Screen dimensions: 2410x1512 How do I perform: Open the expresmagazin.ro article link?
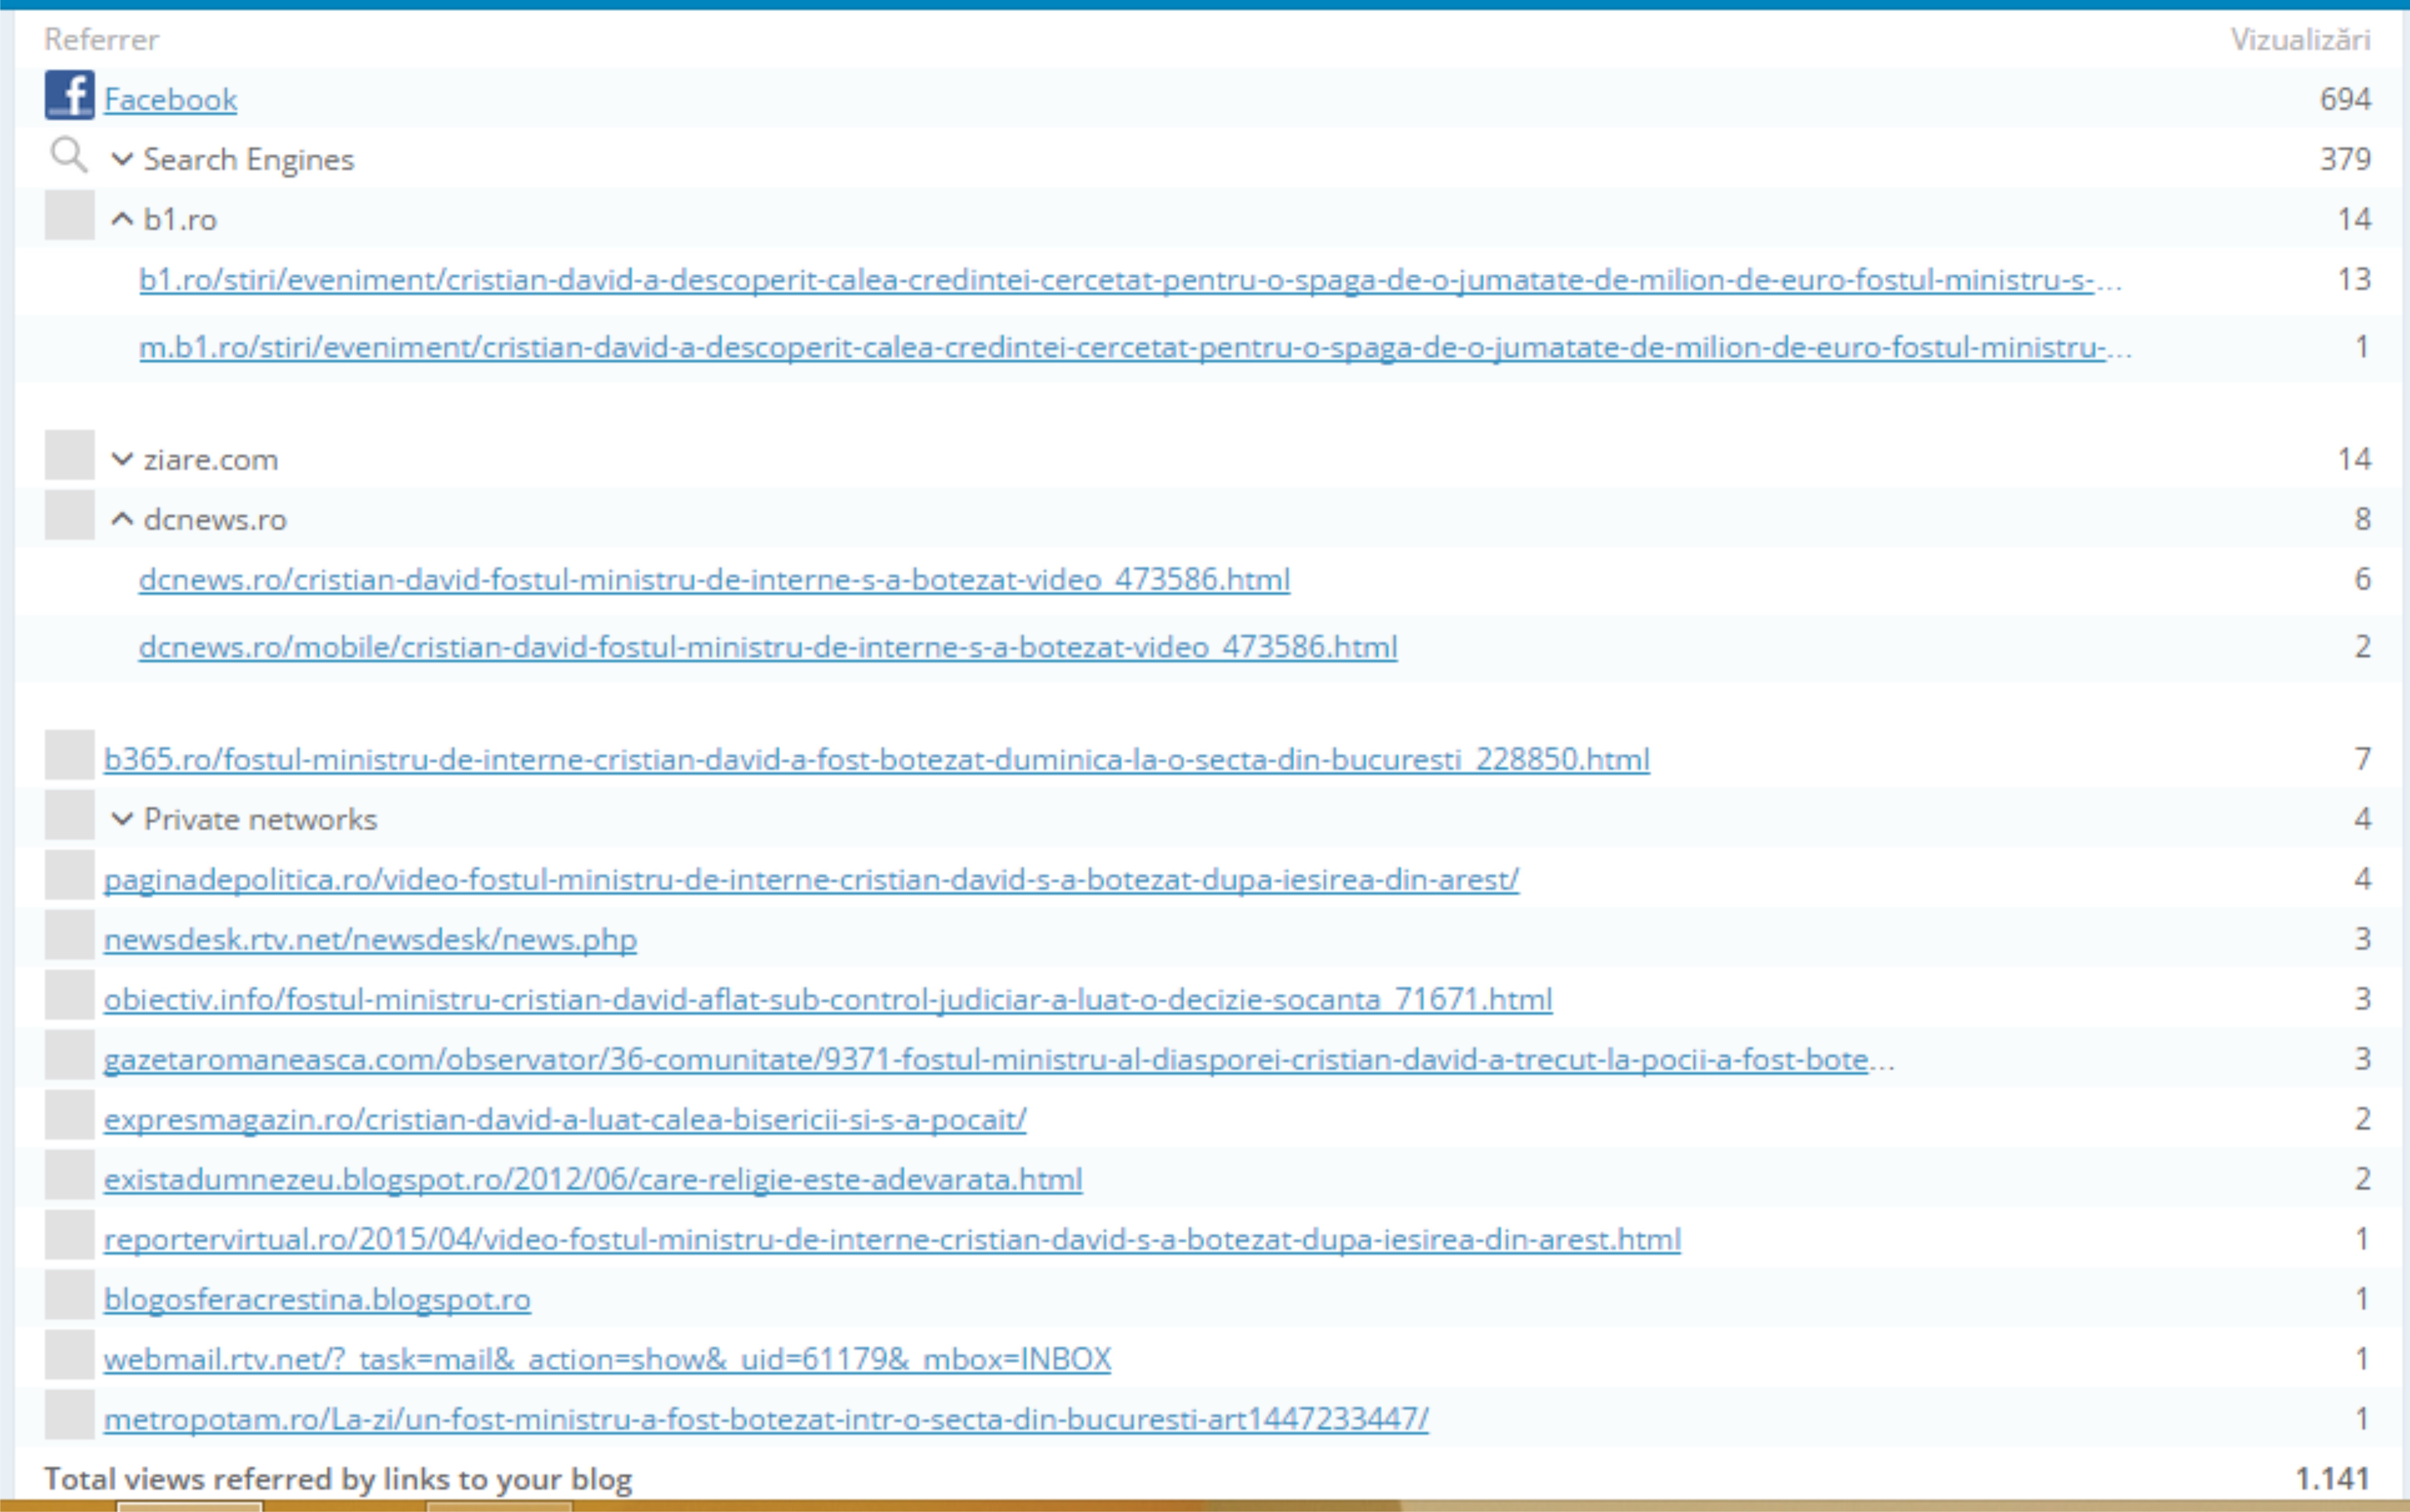pyautogui.click(x=564, y=1119)
